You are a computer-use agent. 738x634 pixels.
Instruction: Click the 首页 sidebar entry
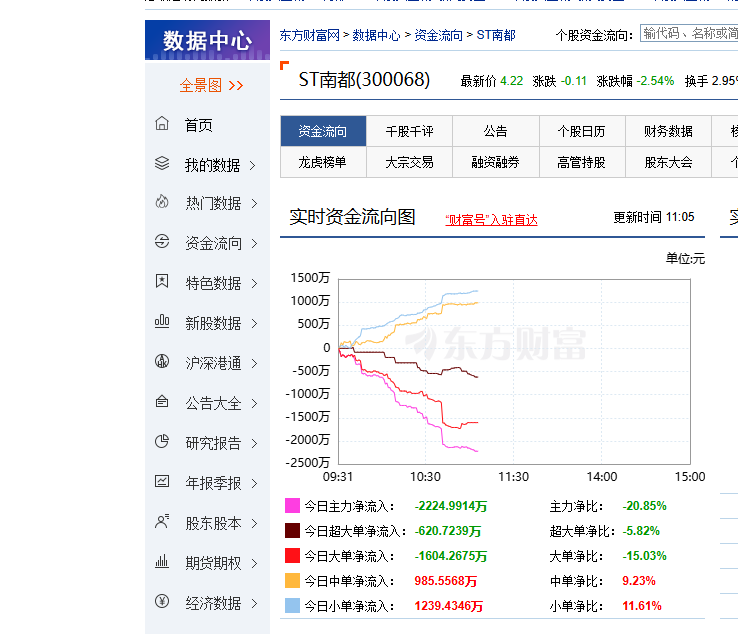[x=198, y=125]
